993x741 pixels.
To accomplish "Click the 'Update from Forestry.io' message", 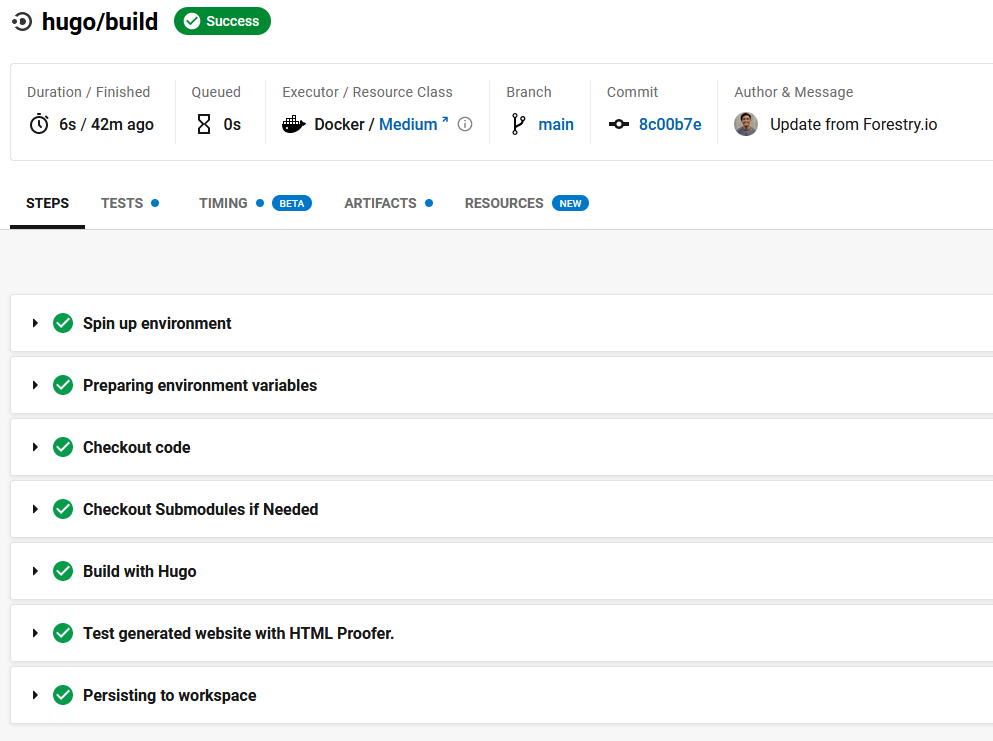I will click(x=853, y=124).
